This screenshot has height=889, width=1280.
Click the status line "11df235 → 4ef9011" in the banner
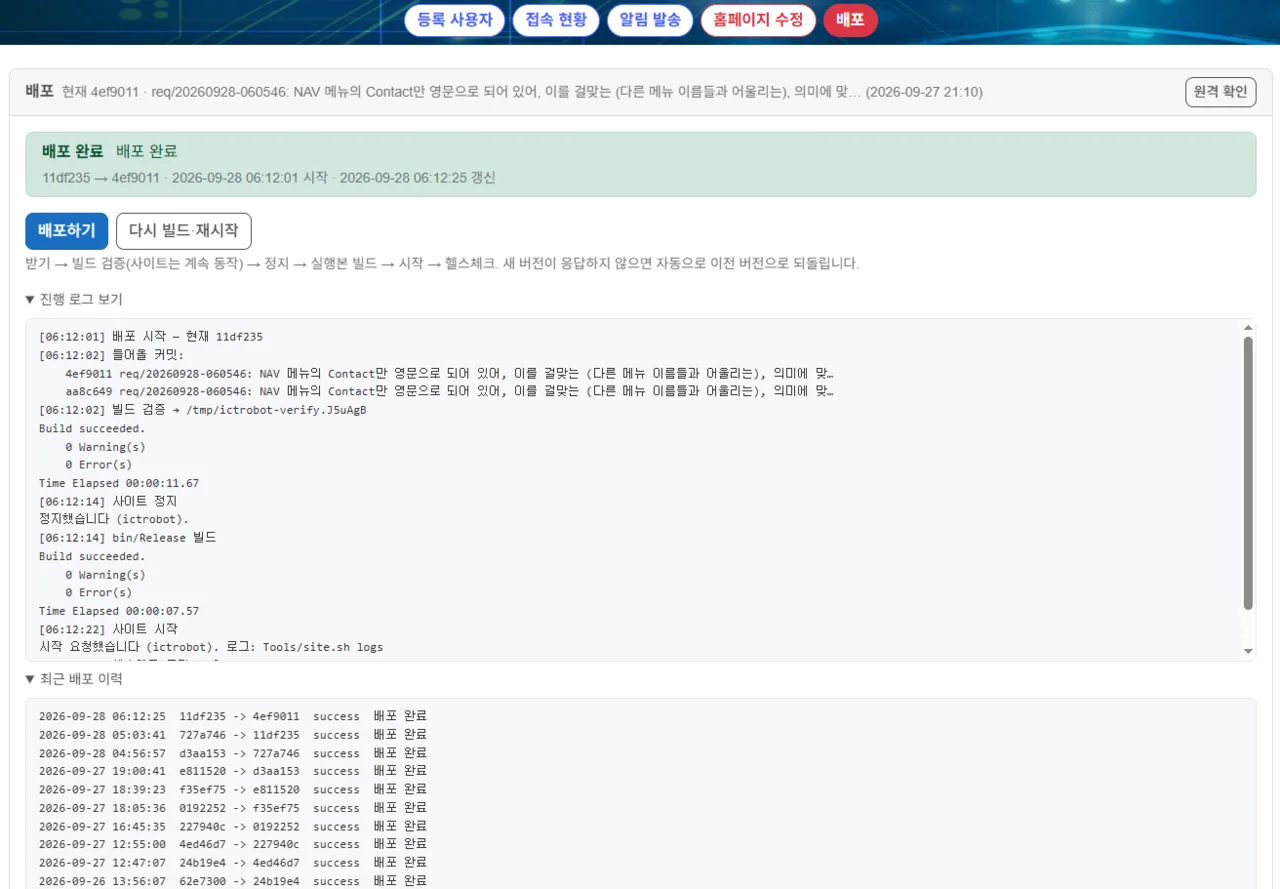269,178
